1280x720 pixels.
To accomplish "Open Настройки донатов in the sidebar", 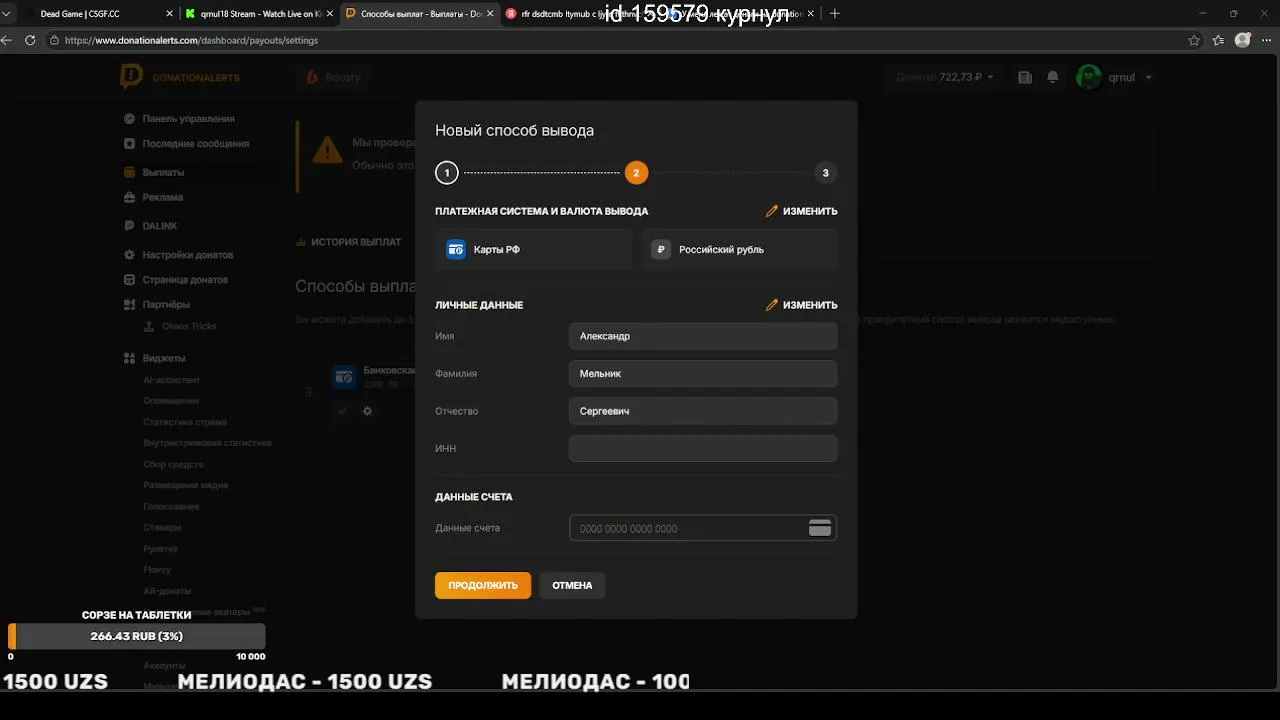I will [187, 254].
